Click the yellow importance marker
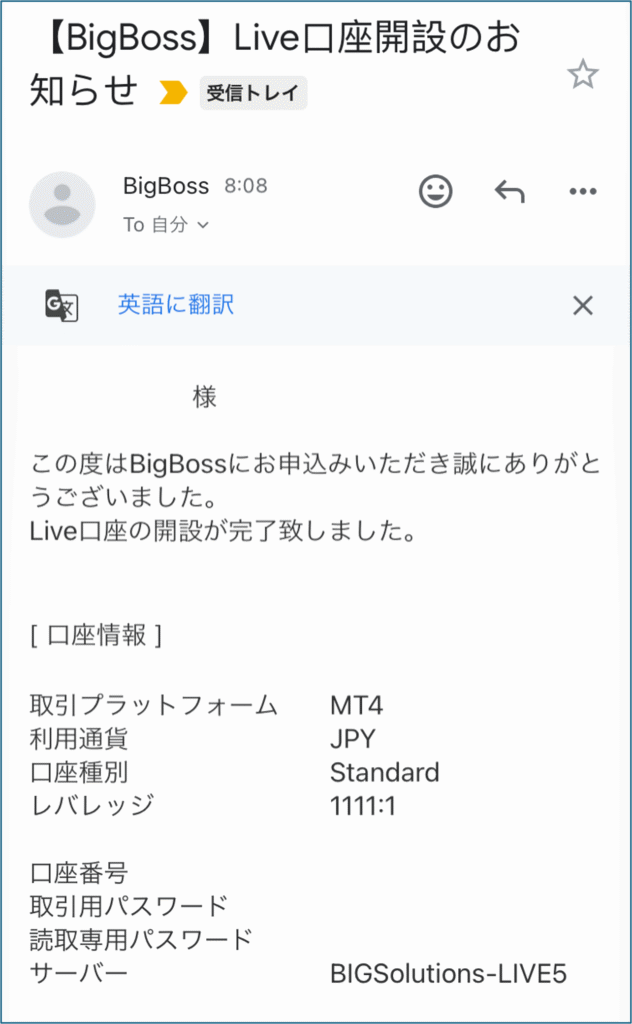632x1024 pixels. (173, 93)
